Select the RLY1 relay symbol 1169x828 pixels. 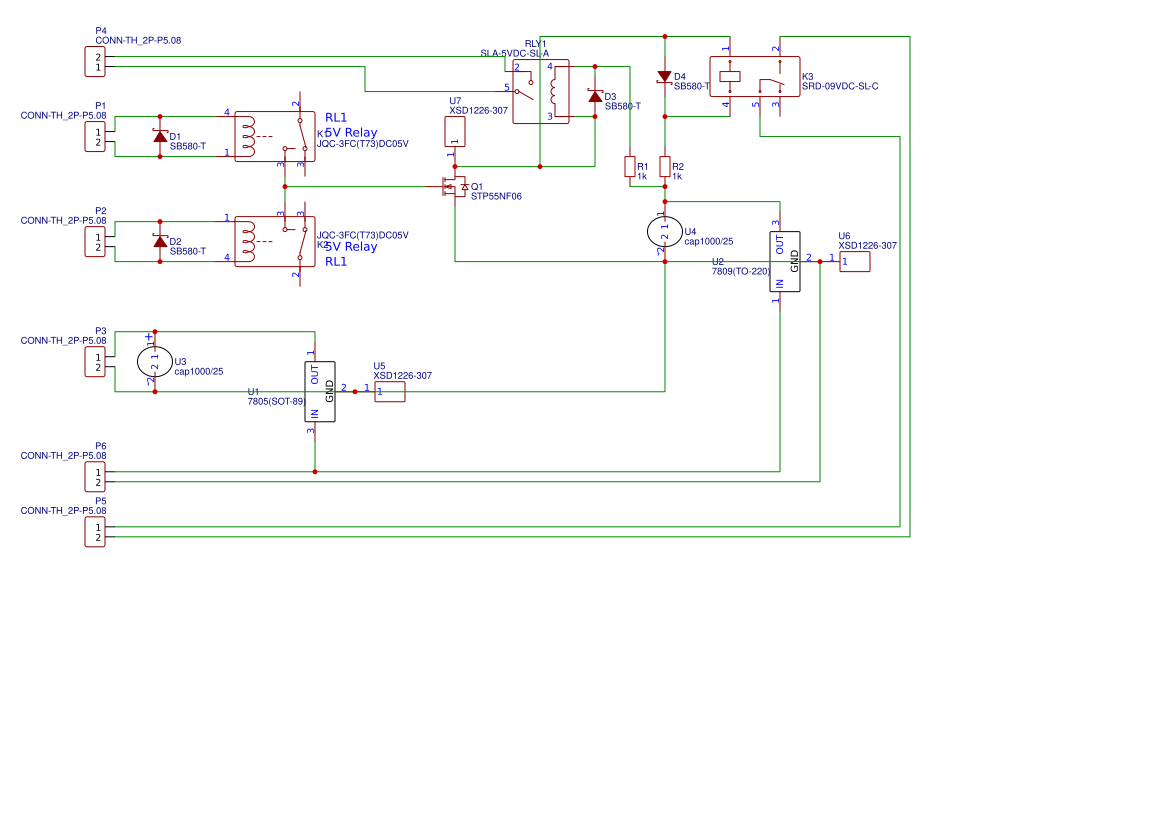point(541,92)
